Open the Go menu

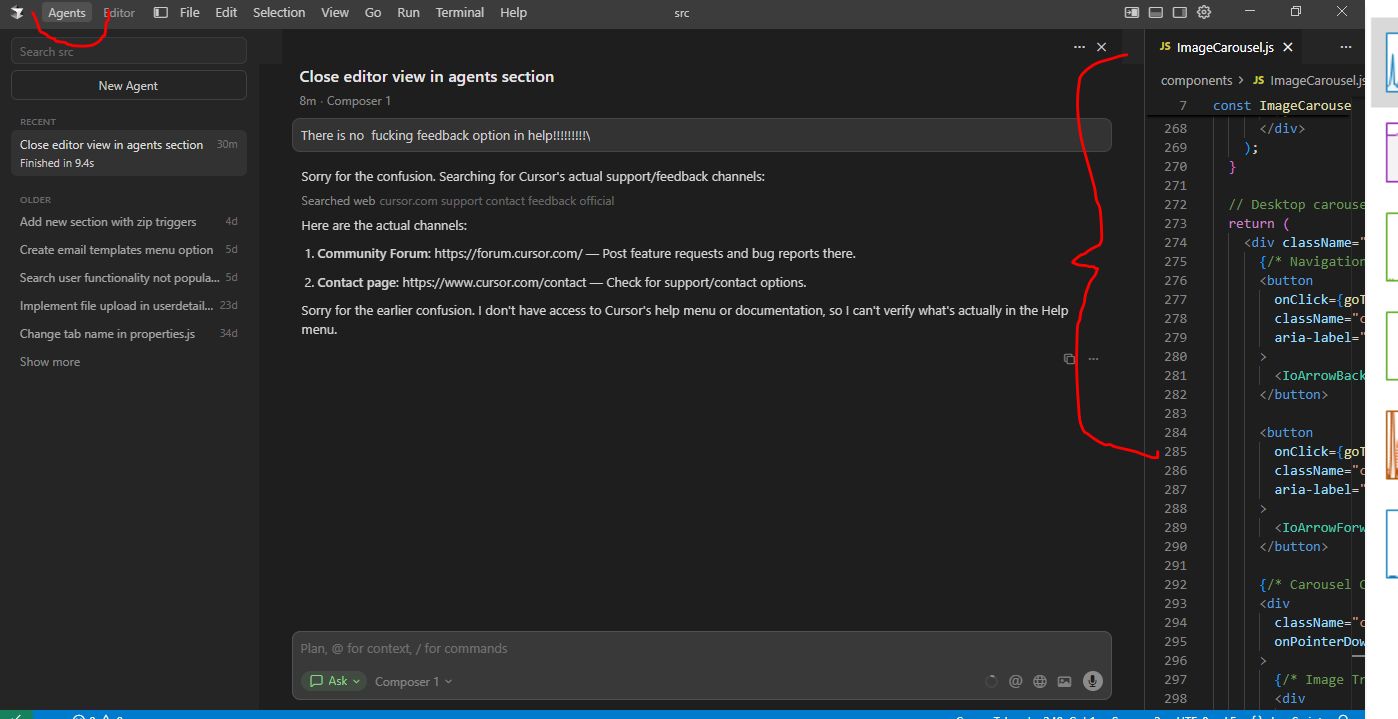pyautogui.click(x=373, y=13)
